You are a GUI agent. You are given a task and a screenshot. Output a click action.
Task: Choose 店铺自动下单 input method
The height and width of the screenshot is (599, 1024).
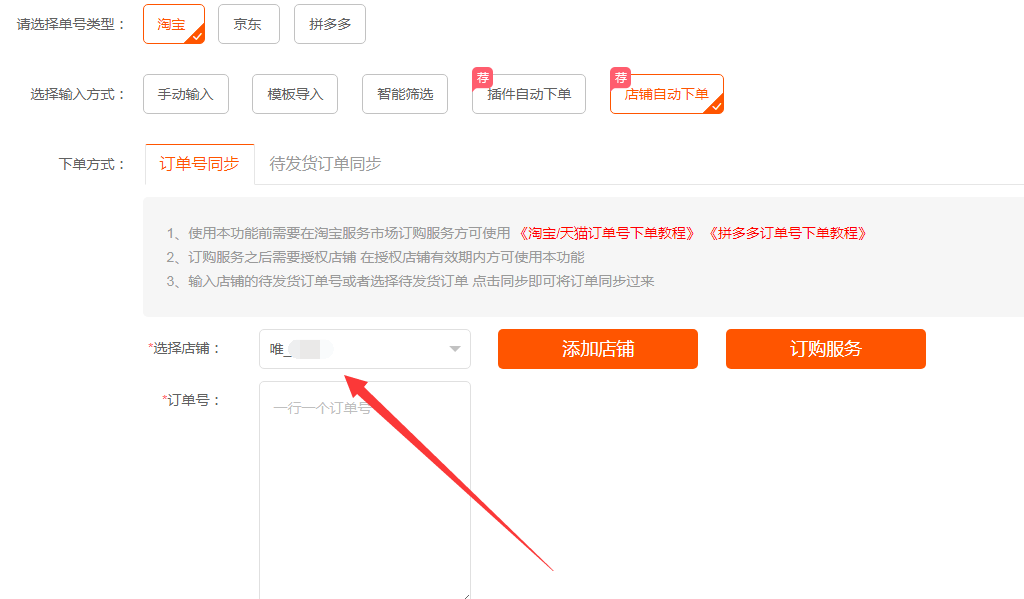[667, 94]
